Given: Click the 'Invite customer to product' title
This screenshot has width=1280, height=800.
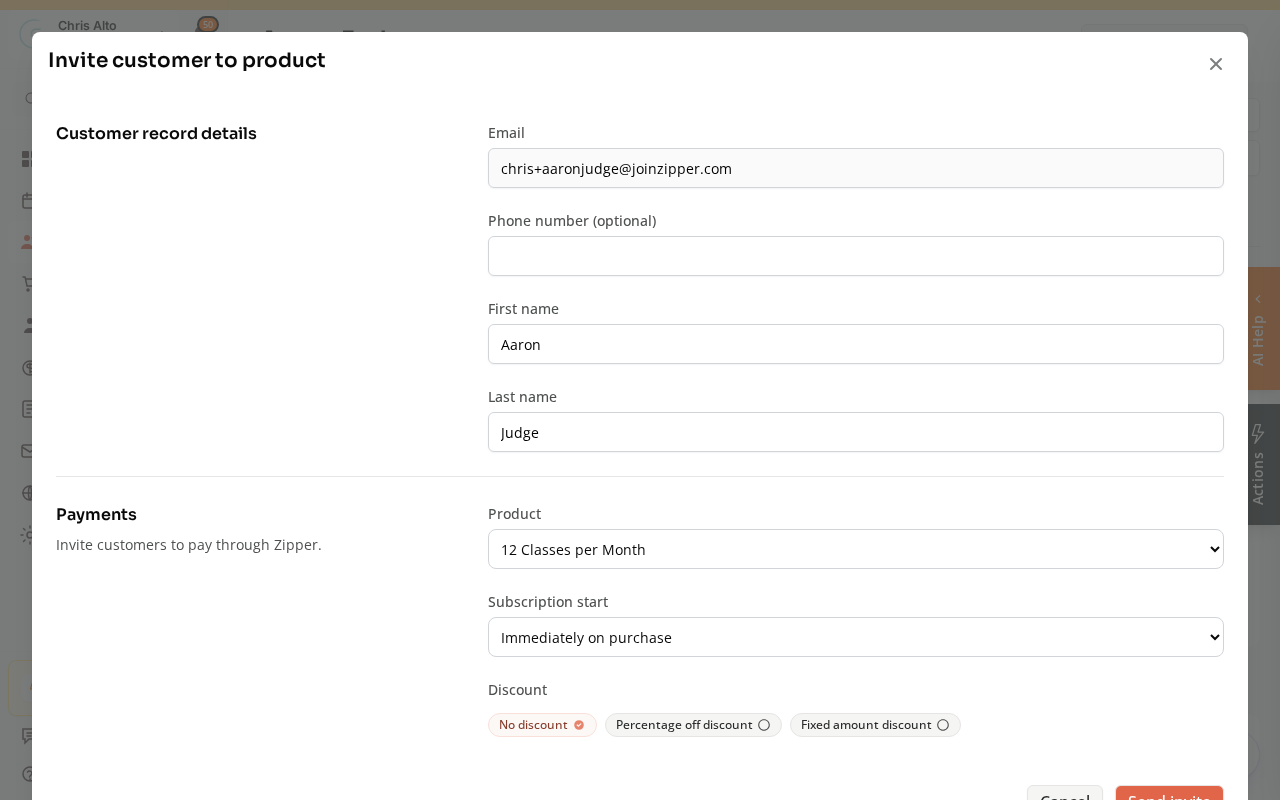Looking at the screenshot, I should 187,60.
